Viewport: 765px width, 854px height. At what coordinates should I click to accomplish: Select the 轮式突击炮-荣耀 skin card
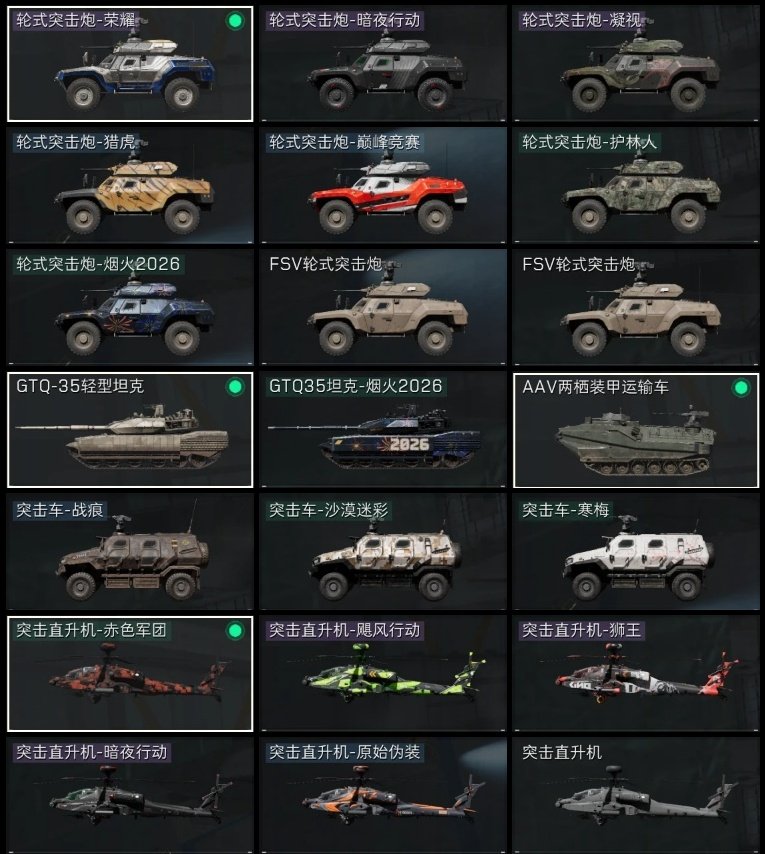pos(130,64)
